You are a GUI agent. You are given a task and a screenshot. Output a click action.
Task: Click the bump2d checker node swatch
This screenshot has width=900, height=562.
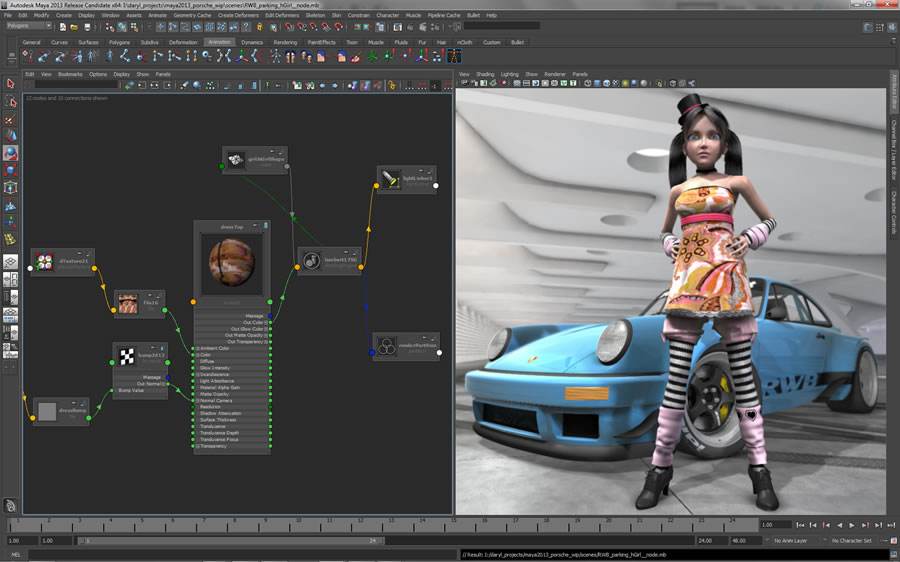[126, 356]
